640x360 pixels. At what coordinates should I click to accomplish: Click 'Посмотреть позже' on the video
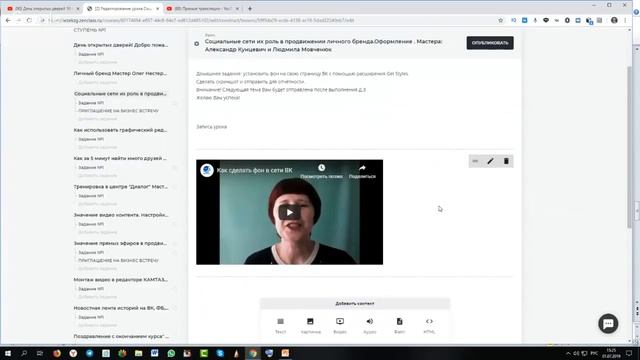point(321,171)
